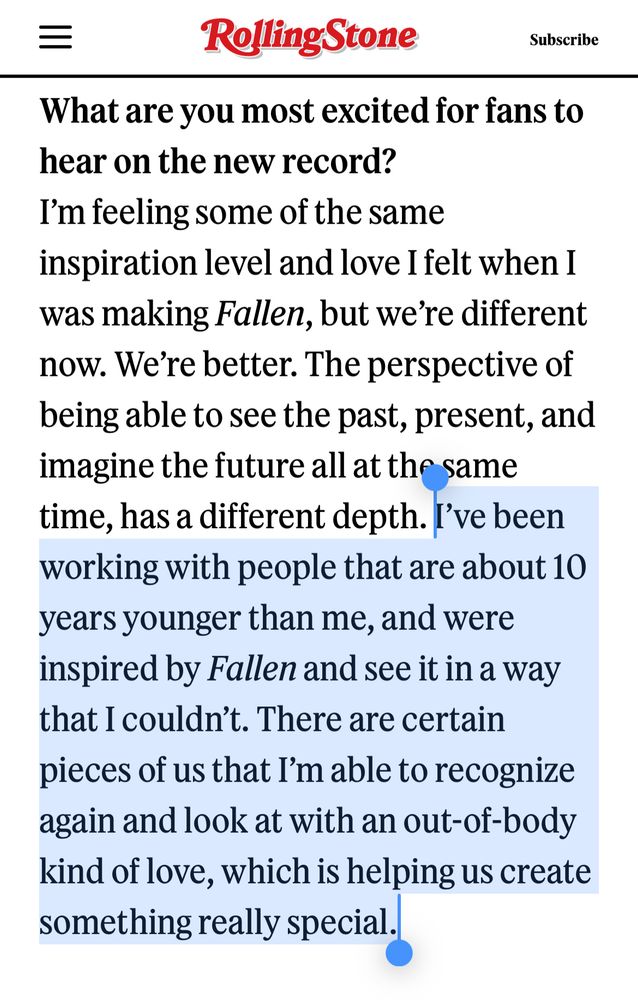
Task: Click the Rolling Stone logo
Action: pyautogui.click(x=309, y=37)
